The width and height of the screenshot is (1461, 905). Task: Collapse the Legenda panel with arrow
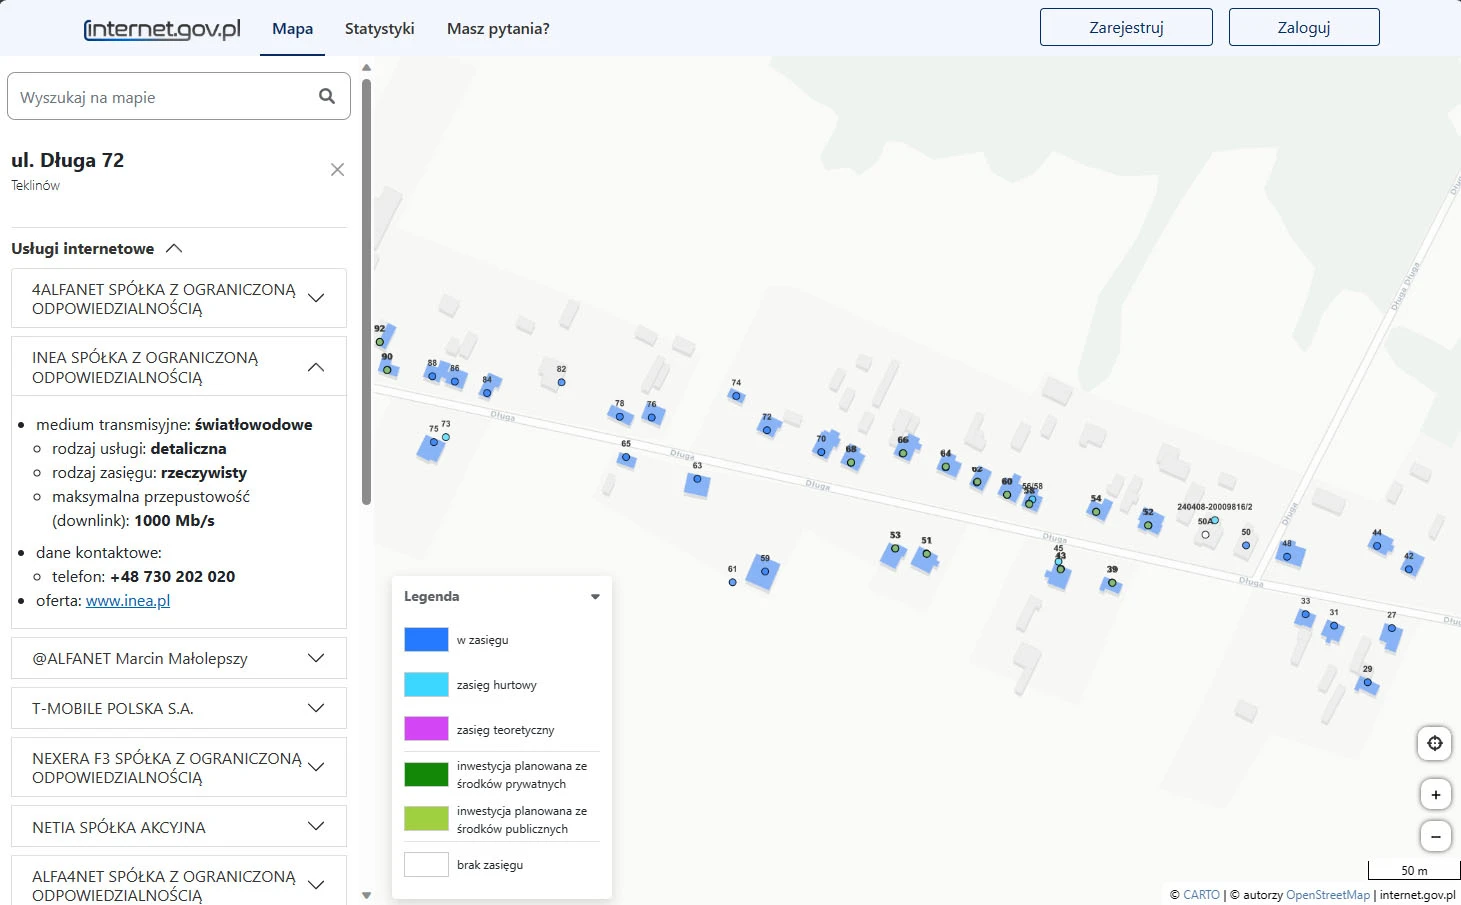pos(595,597)
